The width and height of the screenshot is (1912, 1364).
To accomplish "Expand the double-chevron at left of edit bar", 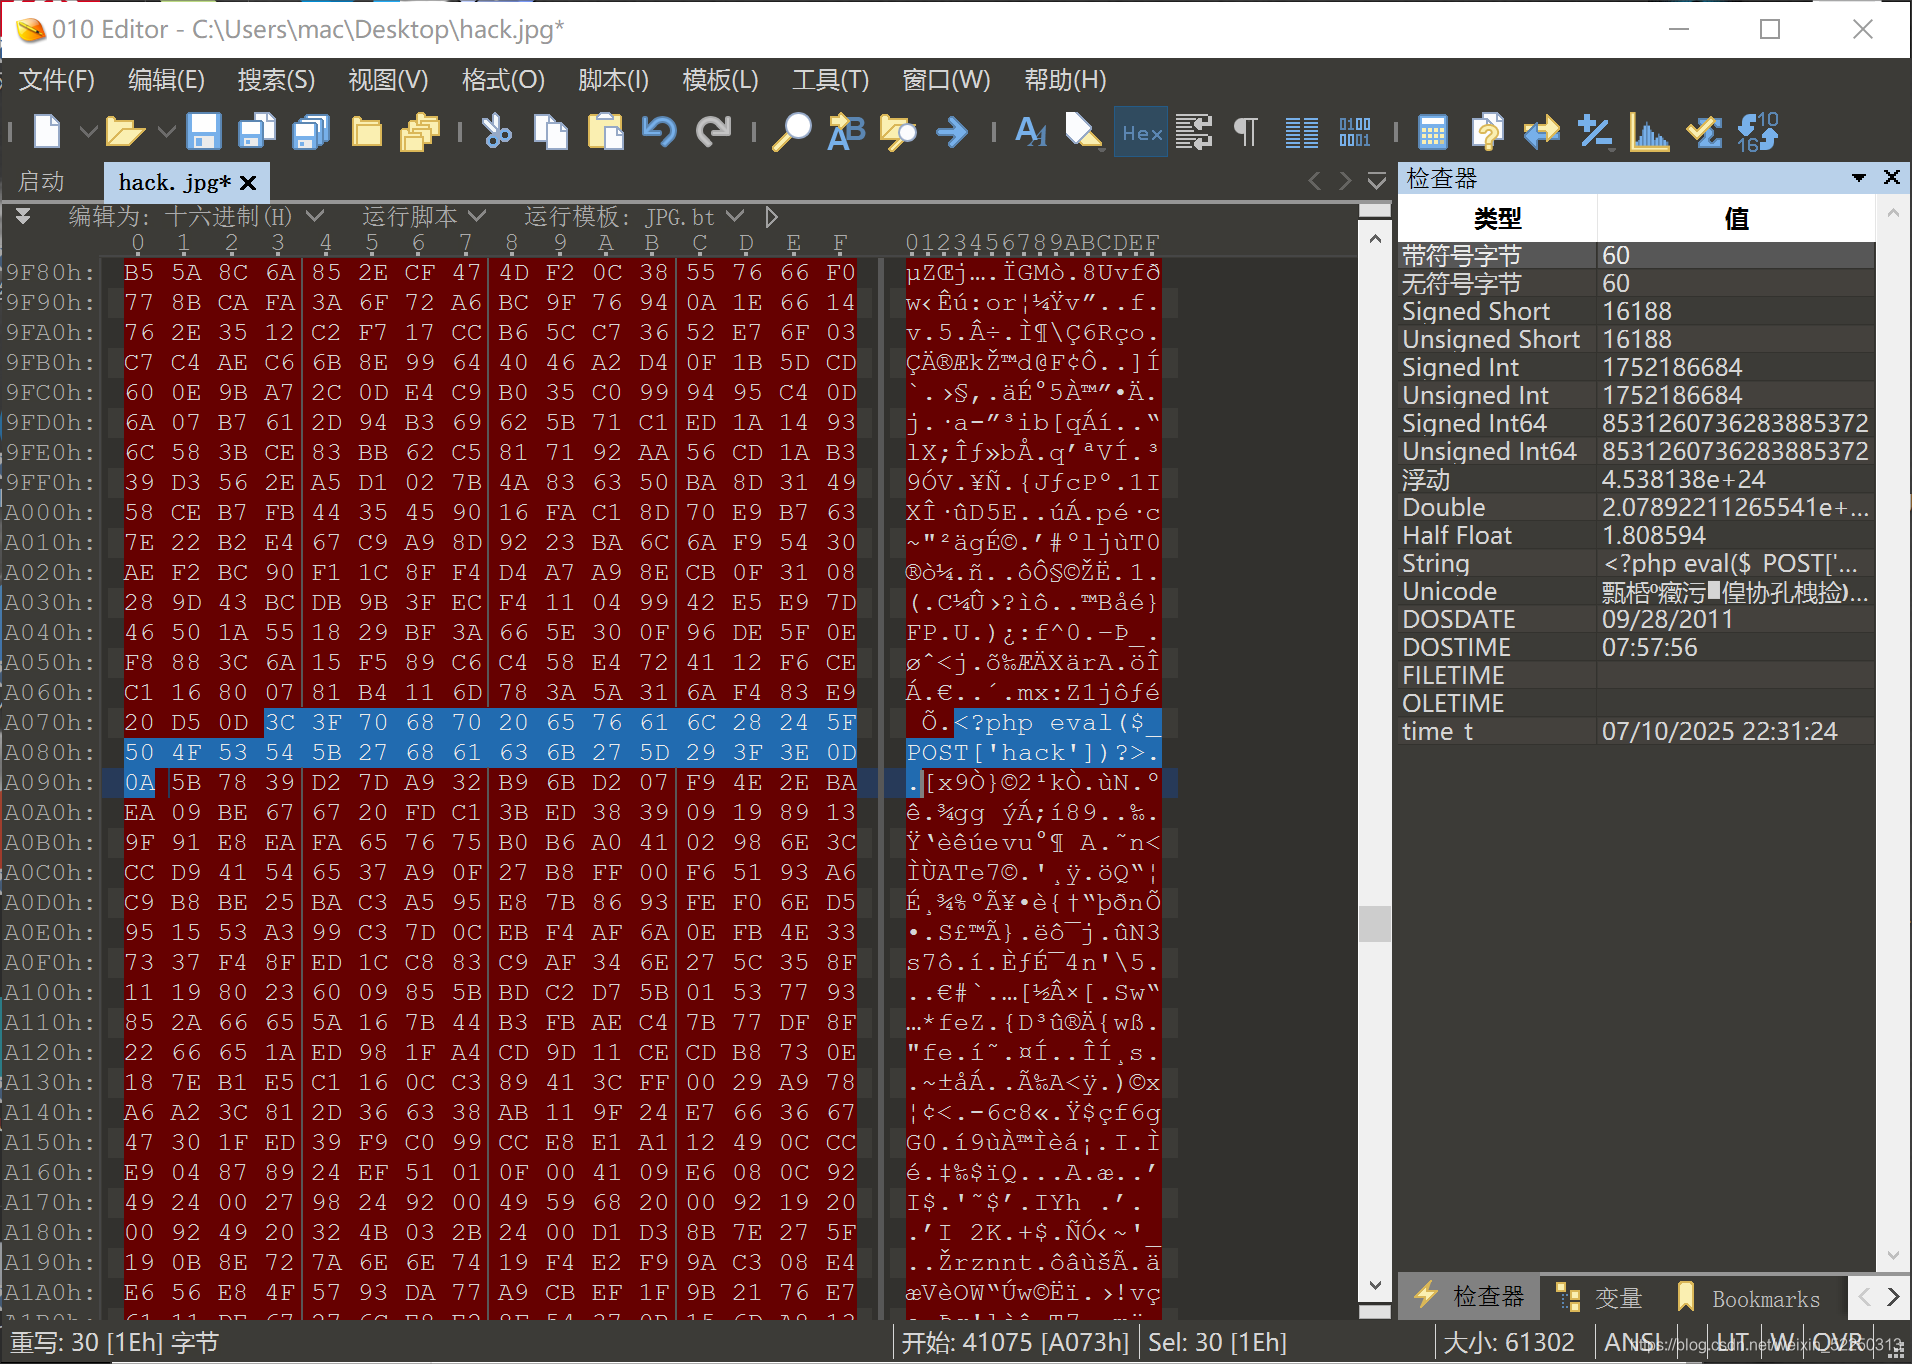I will 22,216.
